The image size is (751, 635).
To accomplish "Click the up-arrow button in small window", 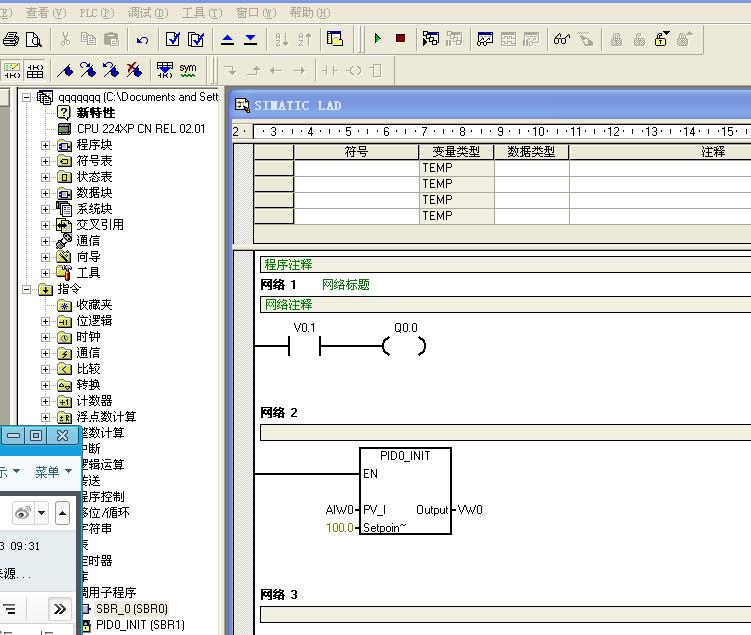I will point(62,513).
